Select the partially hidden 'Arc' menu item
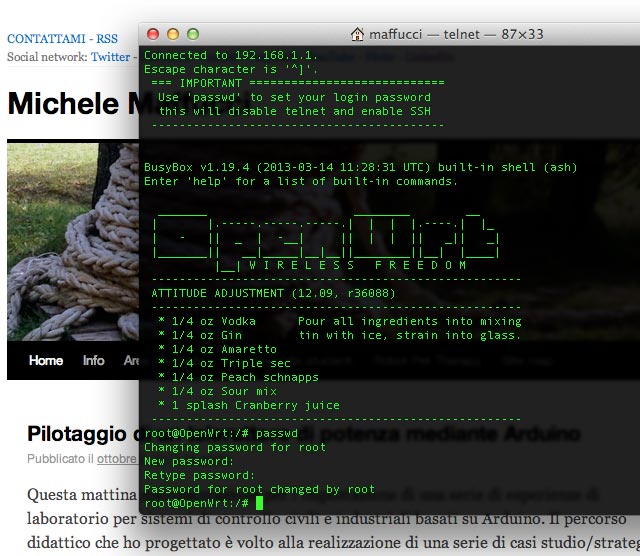 (130, 361)
